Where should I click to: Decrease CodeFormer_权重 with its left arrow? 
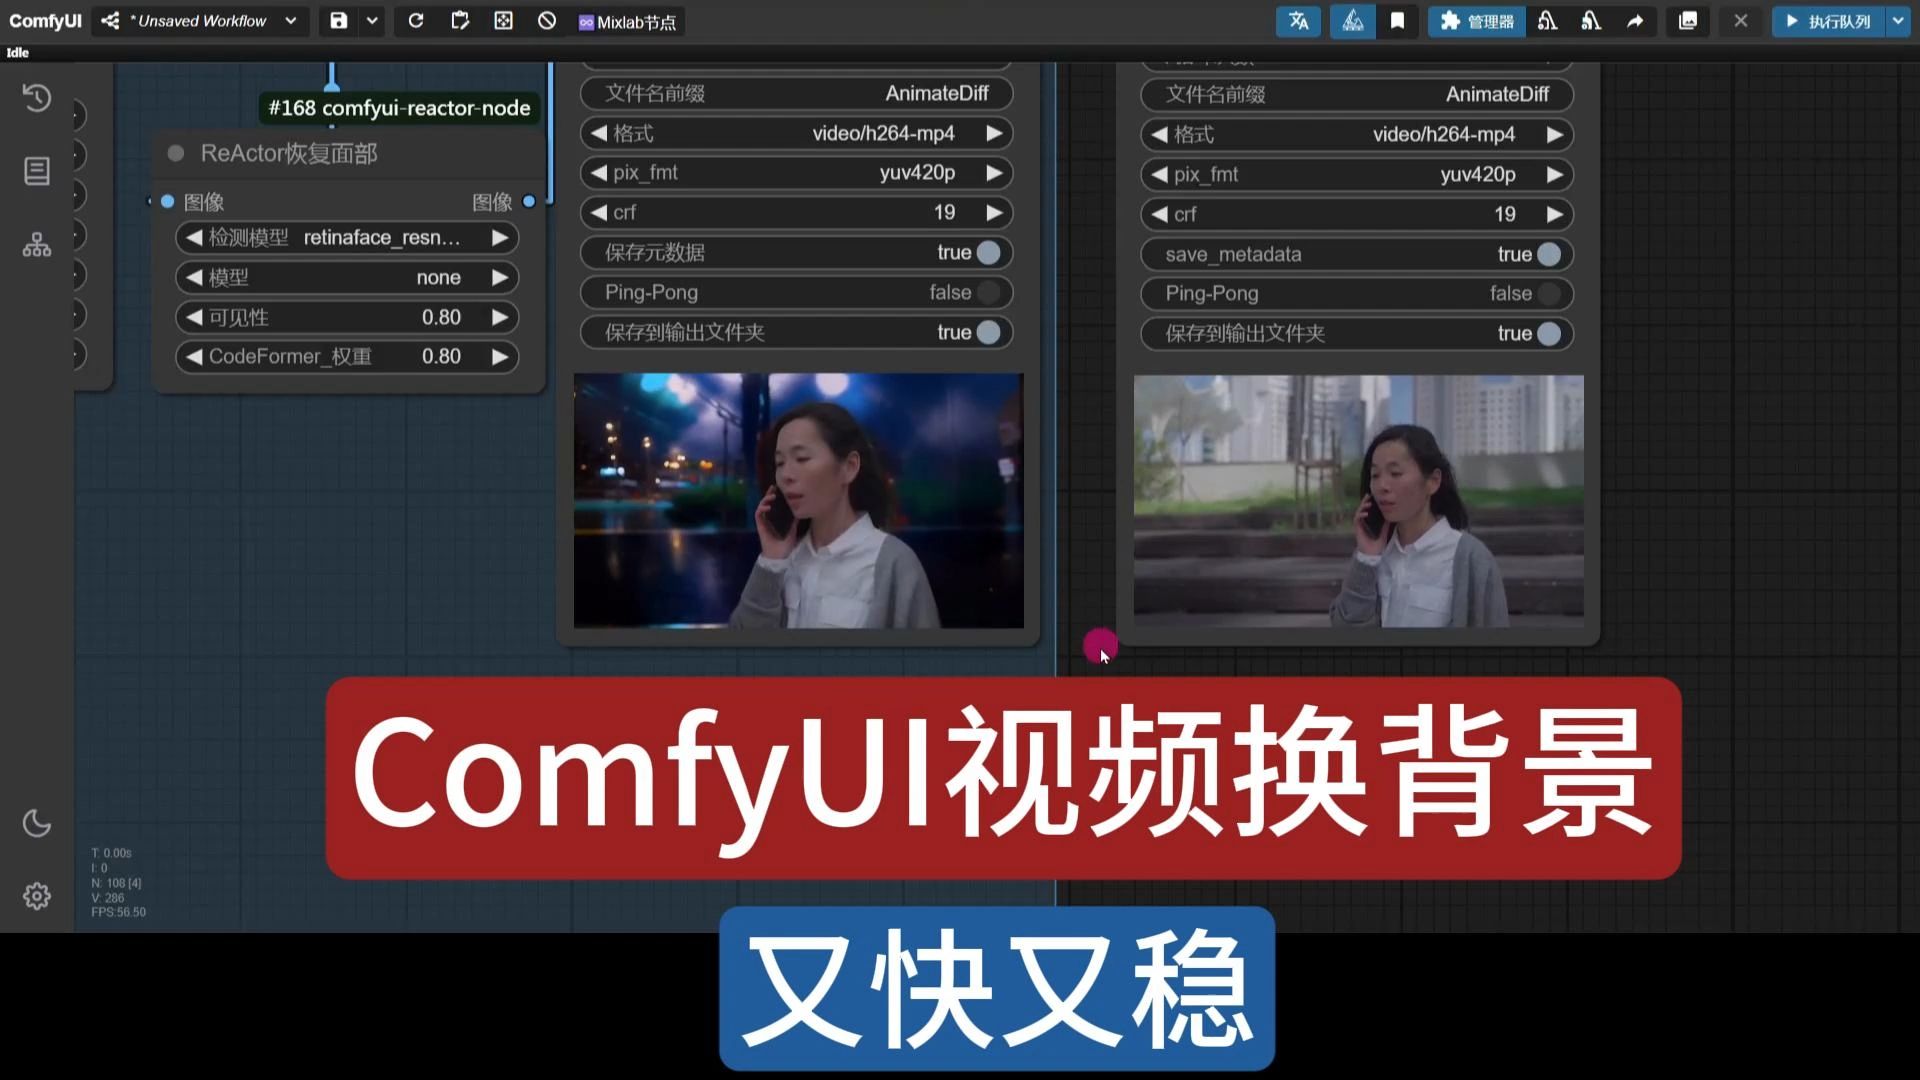pos(194,357)
